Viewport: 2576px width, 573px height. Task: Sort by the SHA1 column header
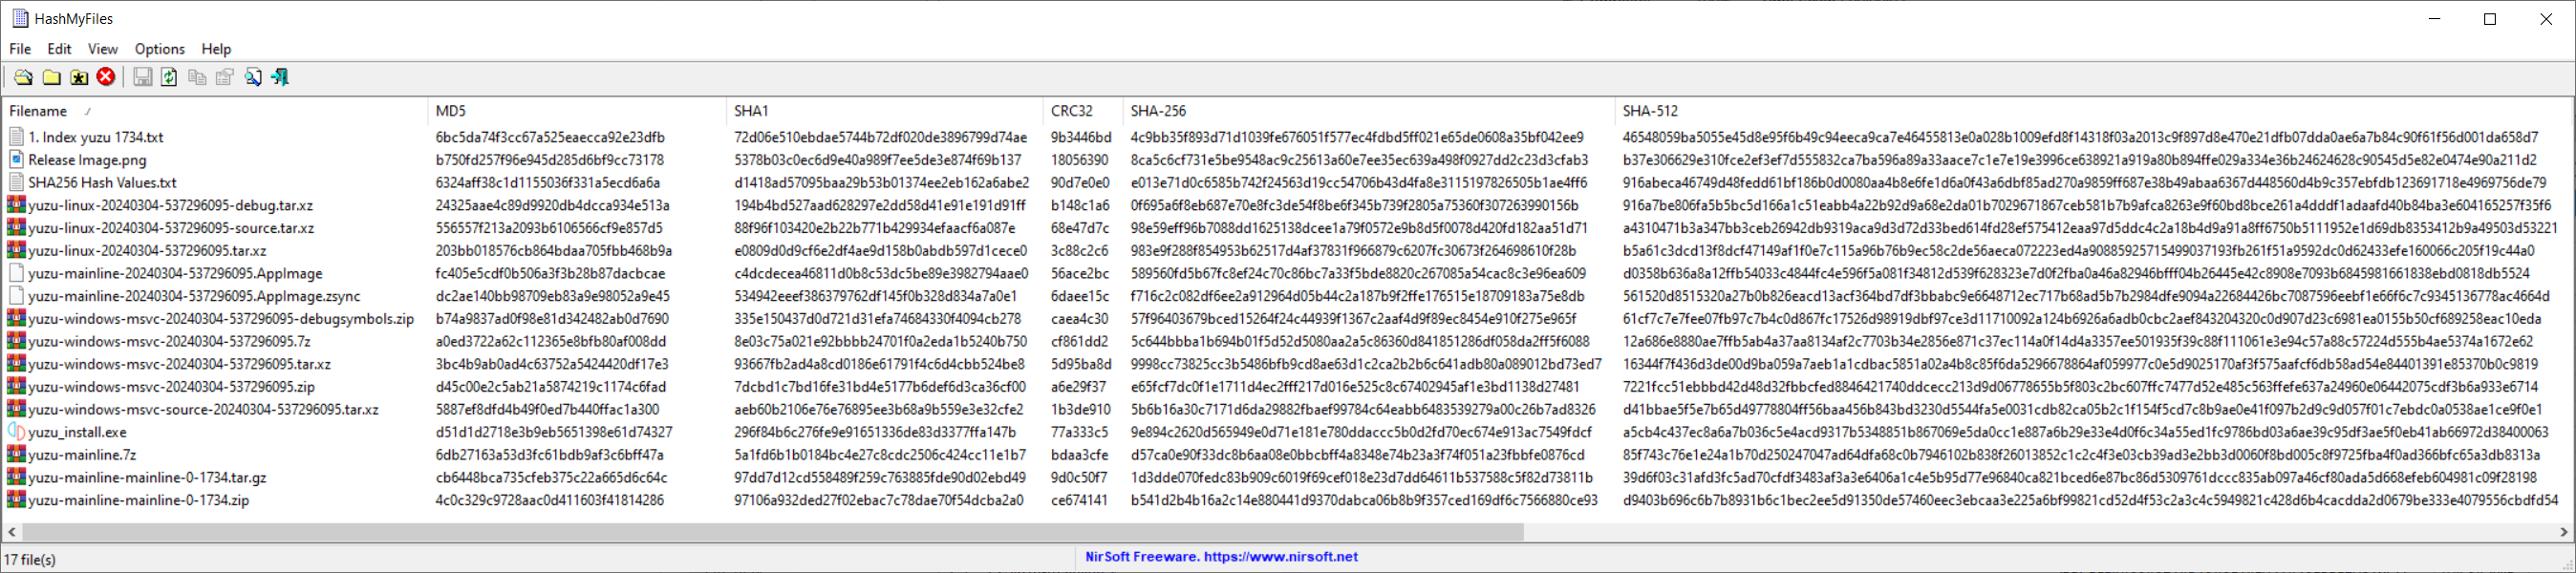coord(884,111)
